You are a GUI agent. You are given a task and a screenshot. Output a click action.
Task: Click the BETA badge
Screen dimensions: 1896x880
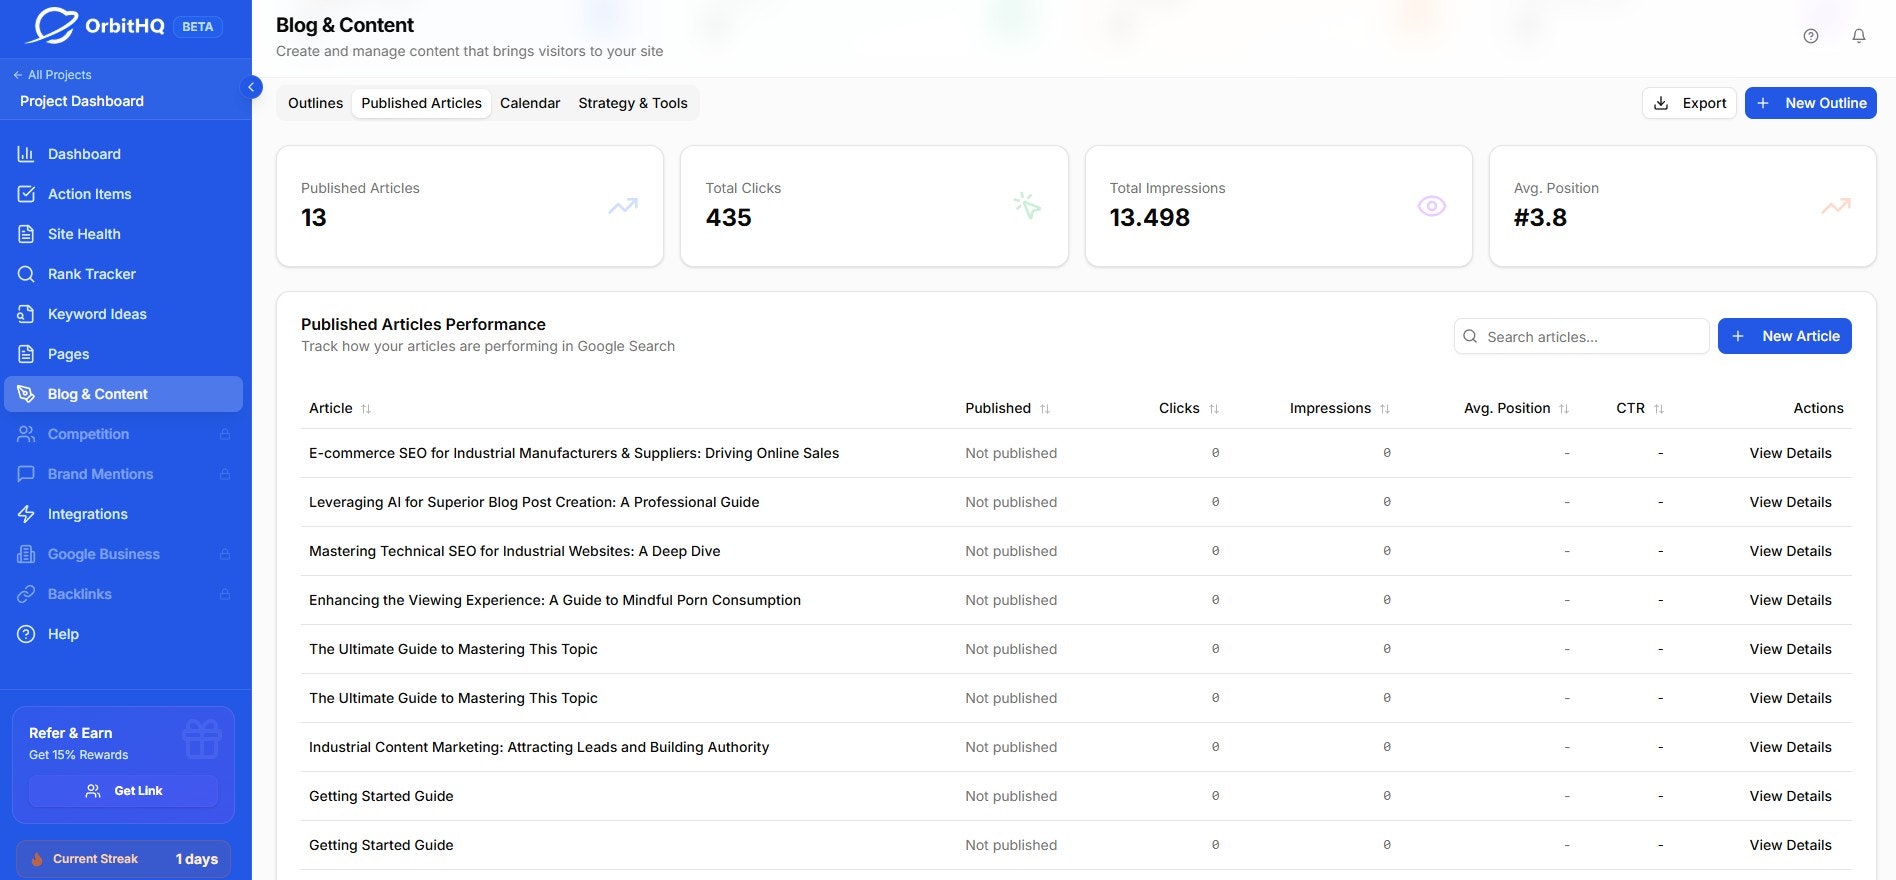[x=198, y=26]
